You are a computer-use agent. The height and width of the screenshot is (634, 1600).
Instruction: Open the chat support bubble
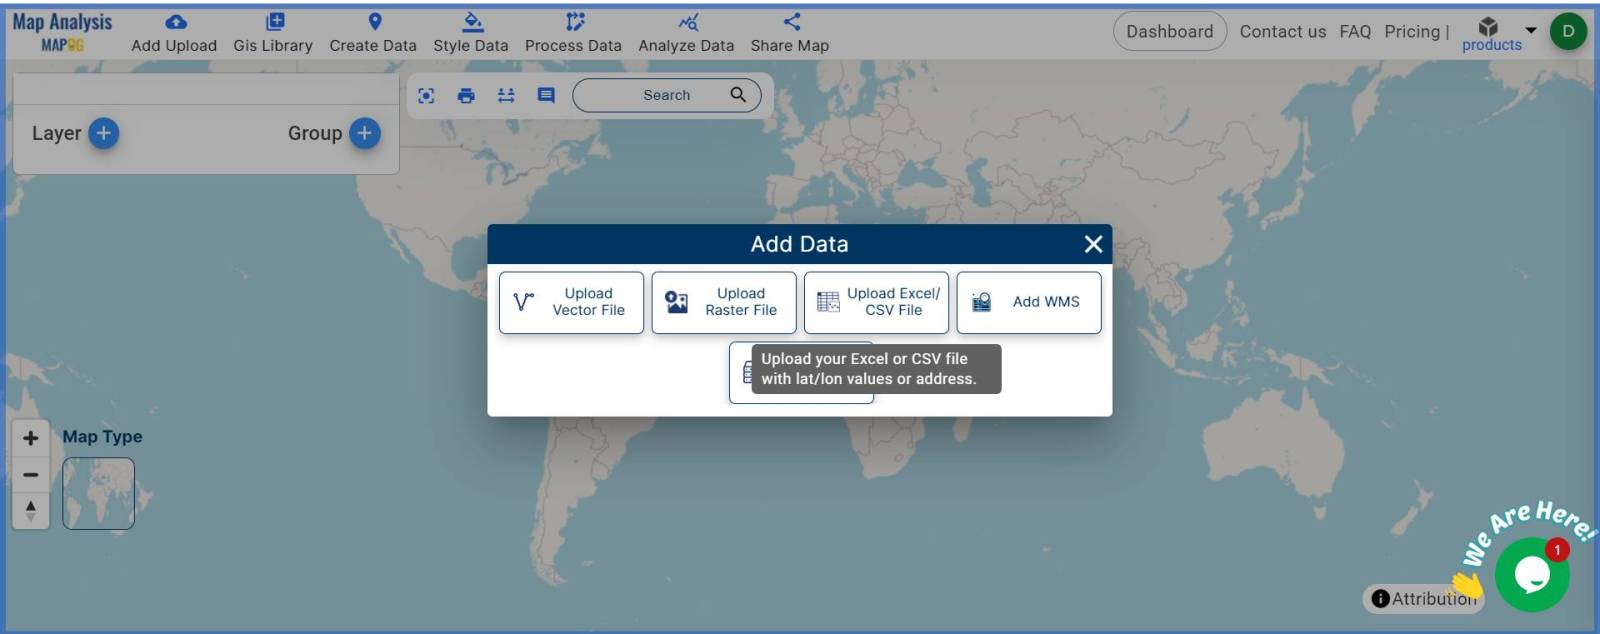[x=1532, y=575]
